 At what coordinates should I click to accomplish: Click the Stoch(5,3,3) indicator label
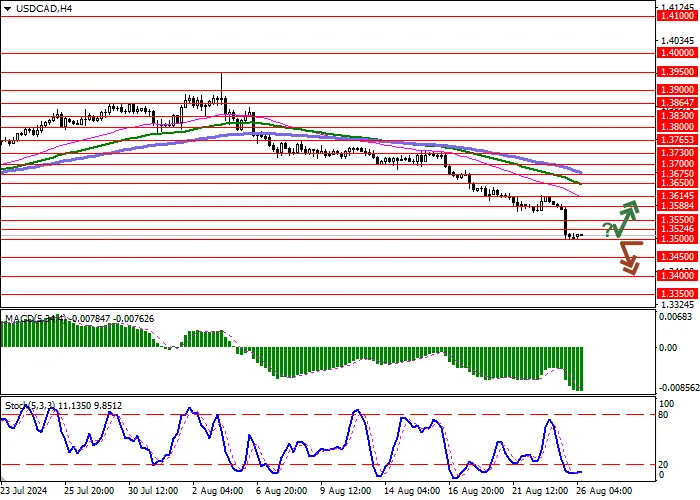pyautogui.click(x=63, y=406)
